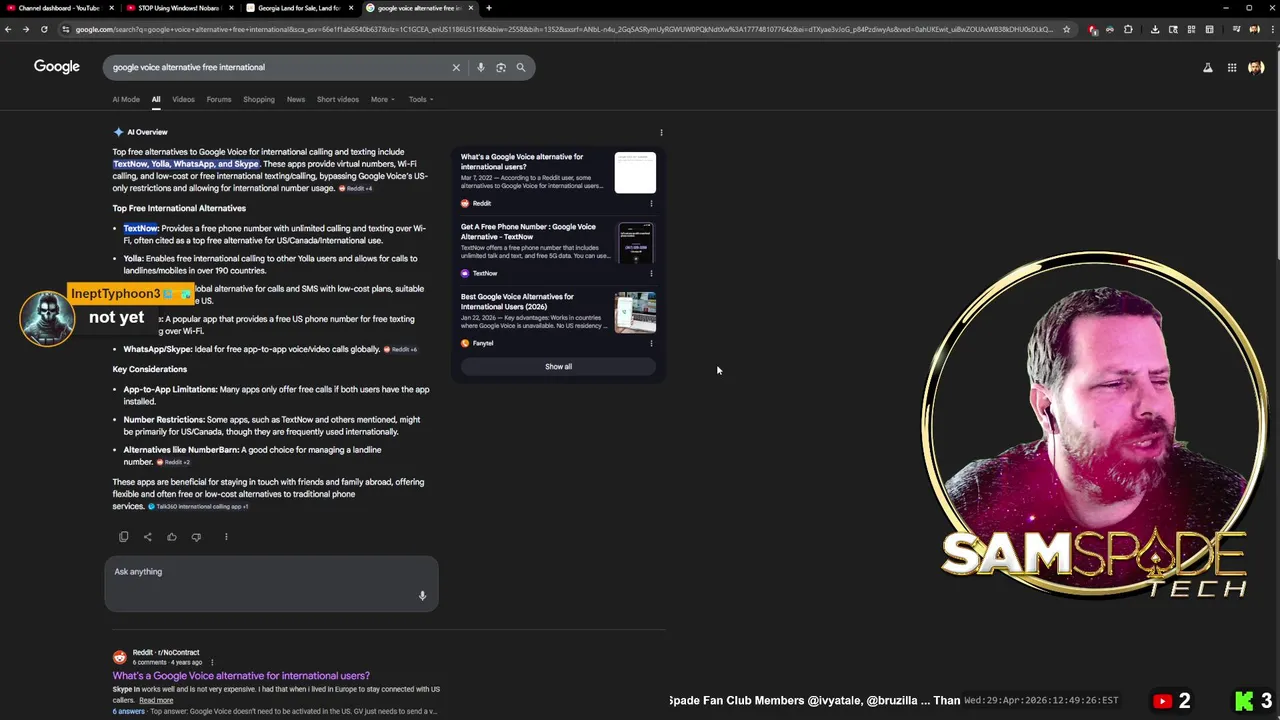Viewport: 1280px width, 720px height.
Task: Open the browser Extensions puzzle icon
Action: (x=1129, y=29)
